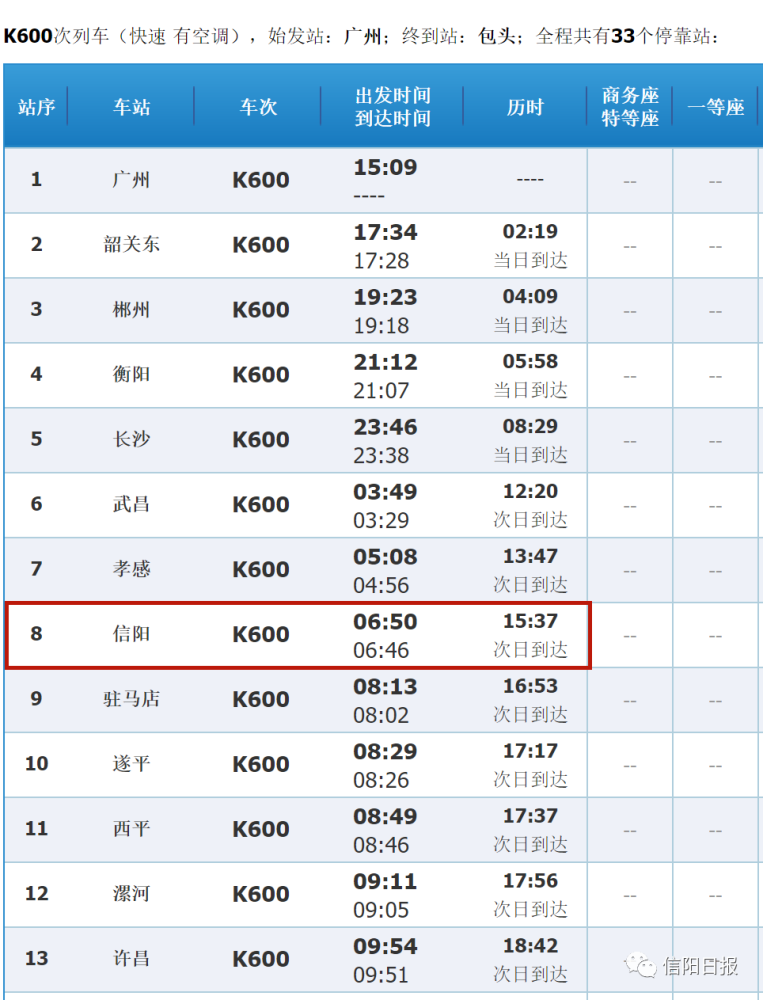The image size is (763, 1000).
Task: Open the 漯河 station link
Action: pyautogui.click(x=131, y=893)
